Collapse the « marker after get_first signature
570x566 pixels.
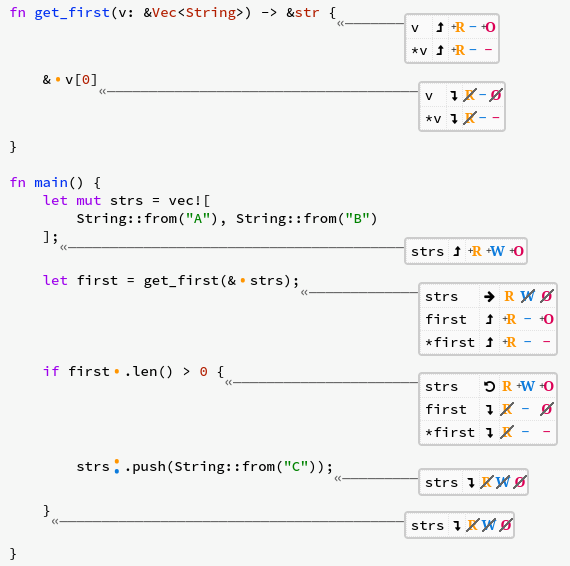click(x=340, y=24)
